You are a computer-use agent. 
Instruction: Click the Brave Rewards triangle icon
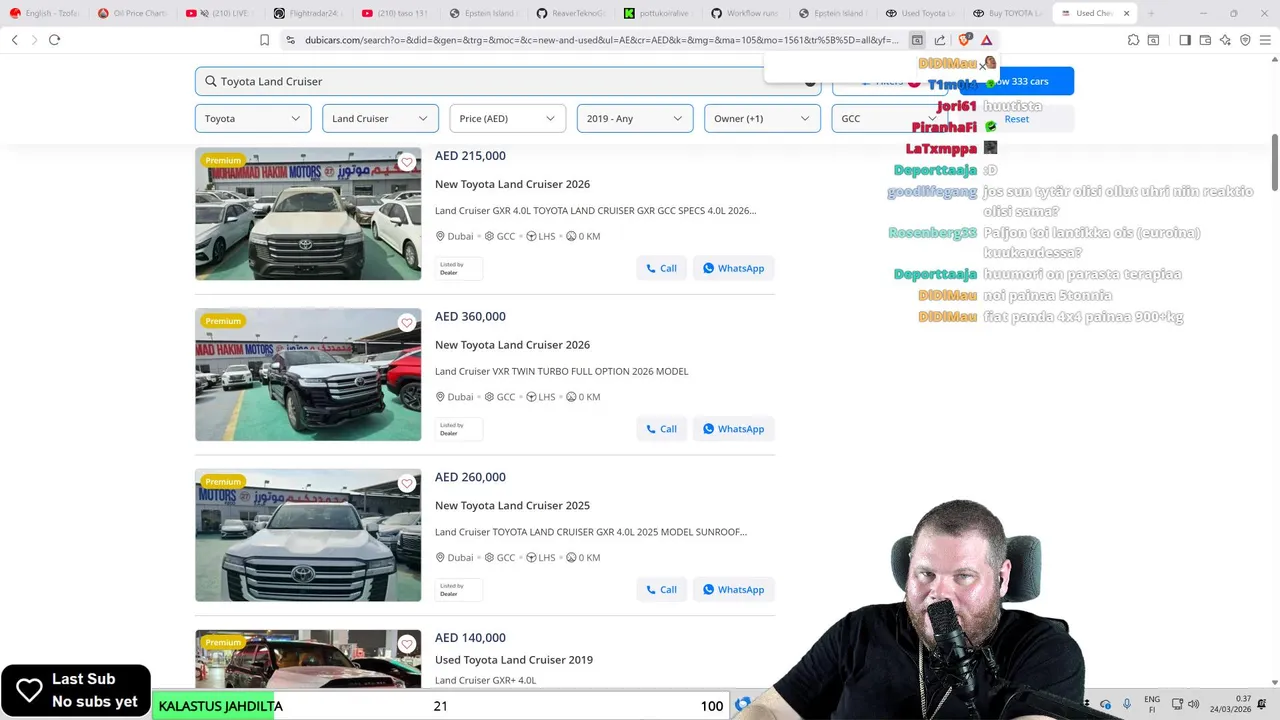pos(986,40)
